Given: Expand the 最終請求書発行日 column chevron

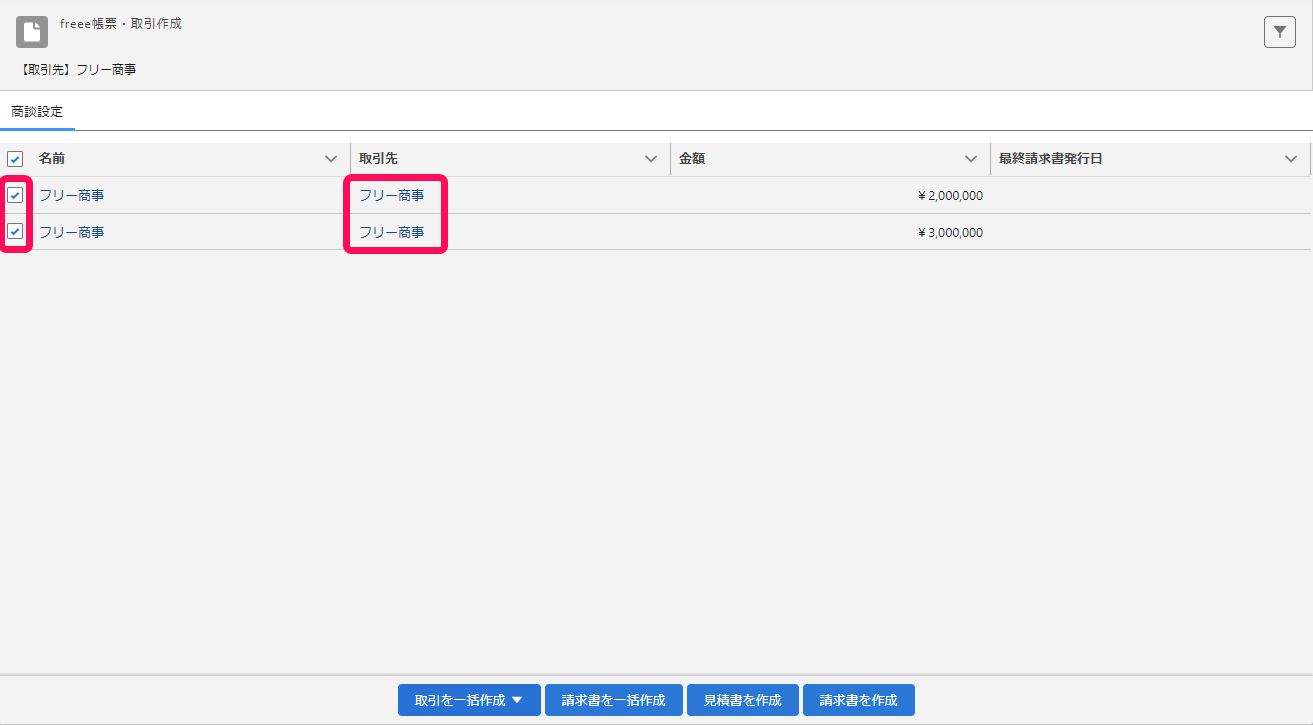Looking at the screenshot, I should (1291, 159).
